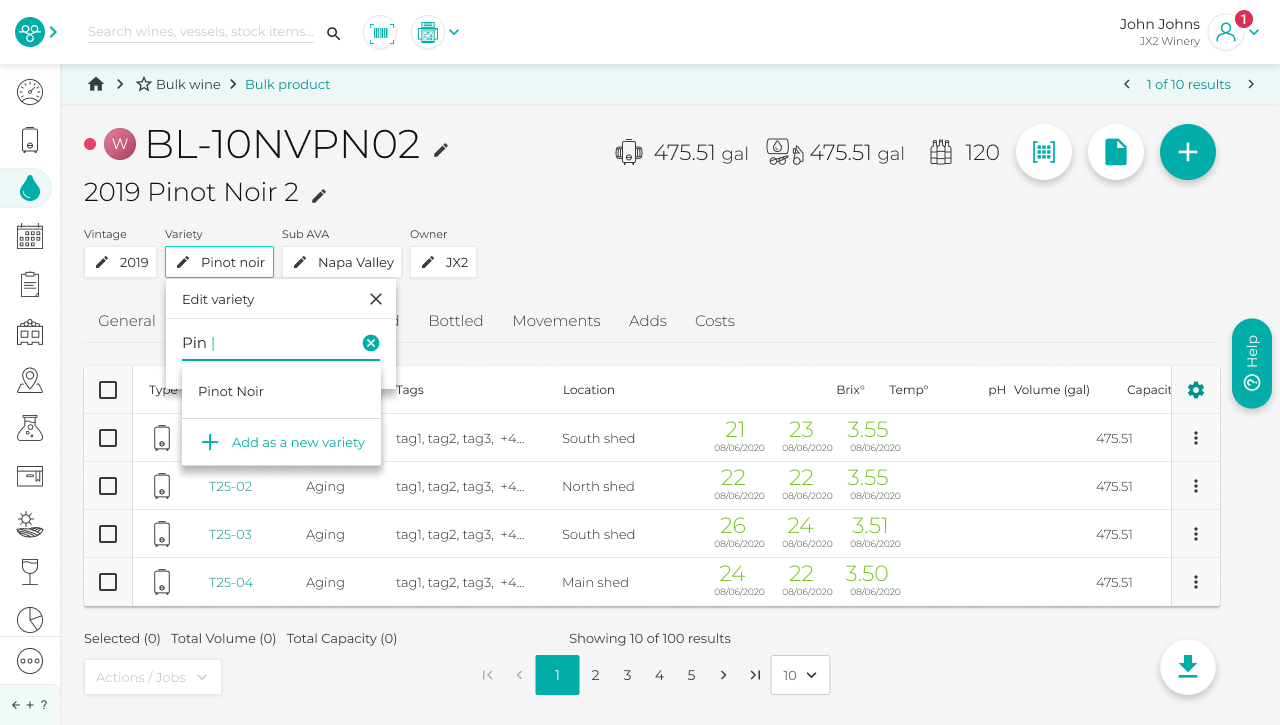Open the wine glass sidebar icon
The width and height of the screenshot is (1280, 725).
click(30, 572)
